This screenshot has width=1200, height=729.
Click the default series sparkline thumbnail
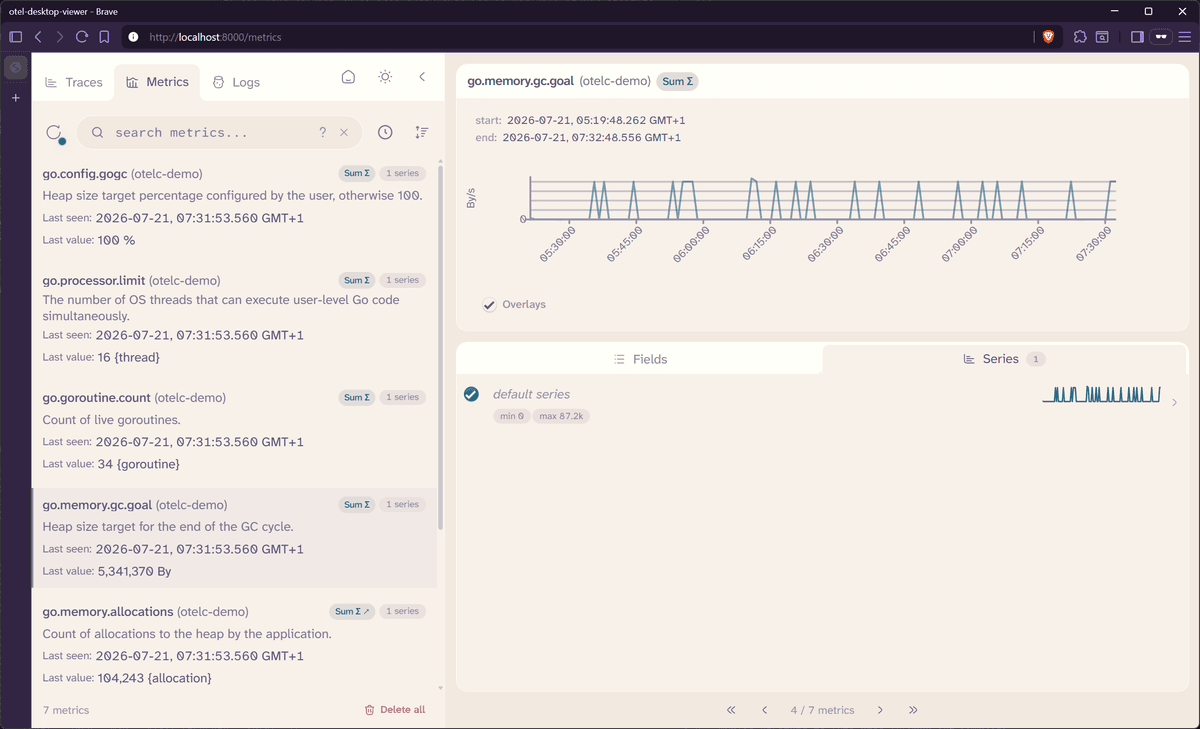coord(1101,394)
